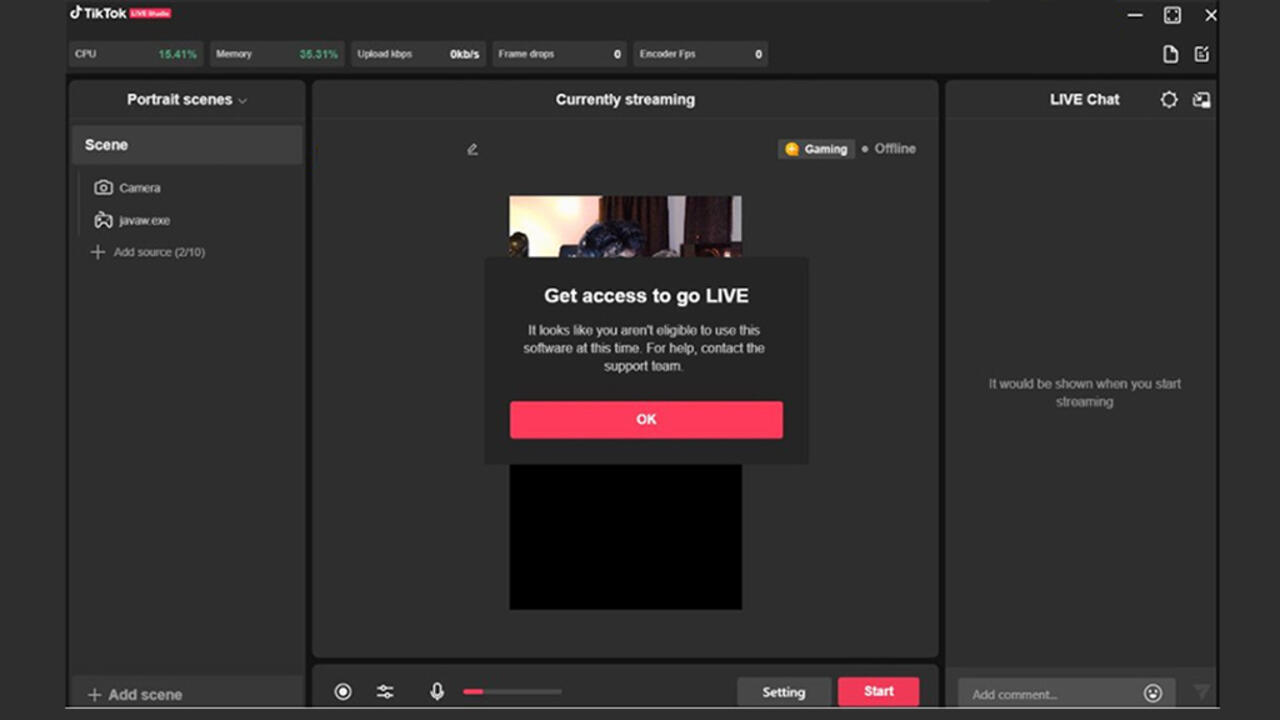
Task: Click Add source (2/10)
Action: click(158, 252)
